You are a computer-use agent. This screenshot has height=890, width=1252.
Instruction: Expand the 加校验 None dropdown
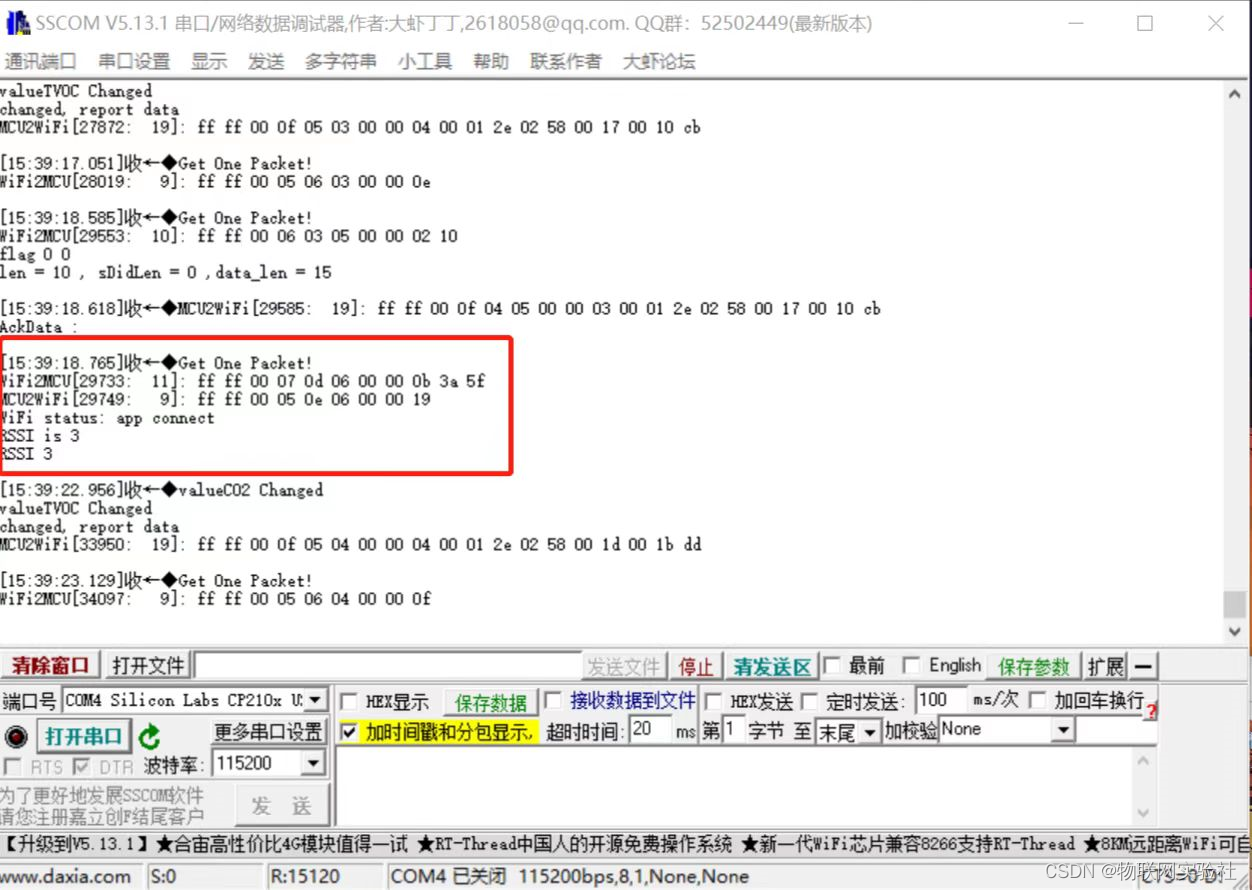coord(1062,731)
